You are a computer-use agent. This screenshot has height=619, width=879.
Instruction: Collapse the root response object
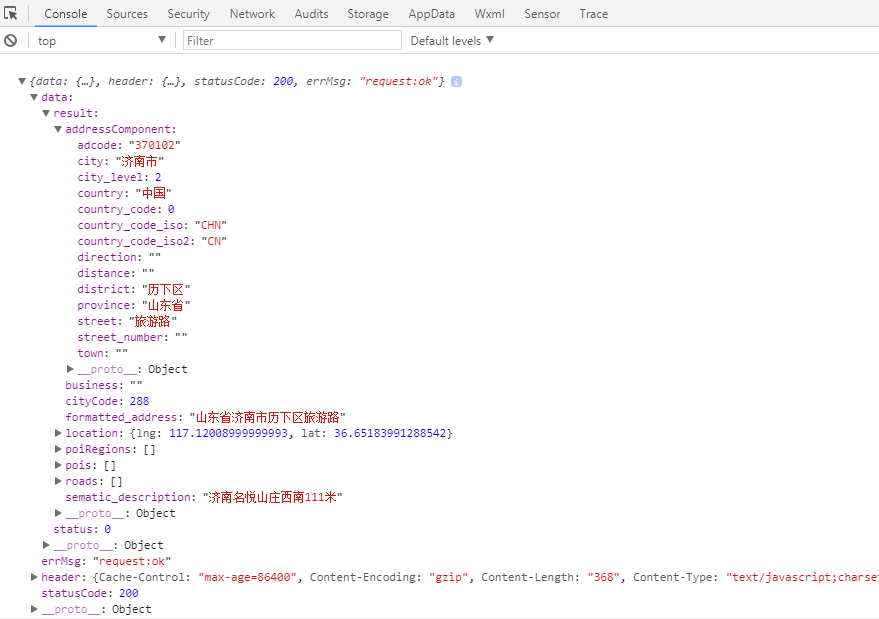[x=22, y=81]
